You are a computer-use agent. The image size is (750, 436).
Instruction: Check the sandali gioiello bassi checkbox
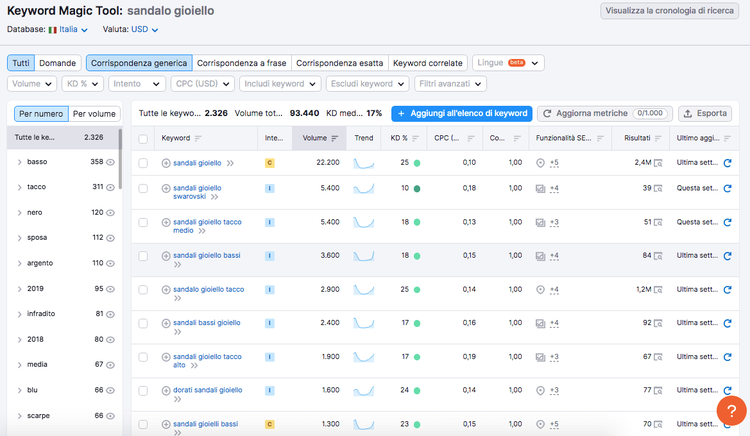tap(143, 256)
